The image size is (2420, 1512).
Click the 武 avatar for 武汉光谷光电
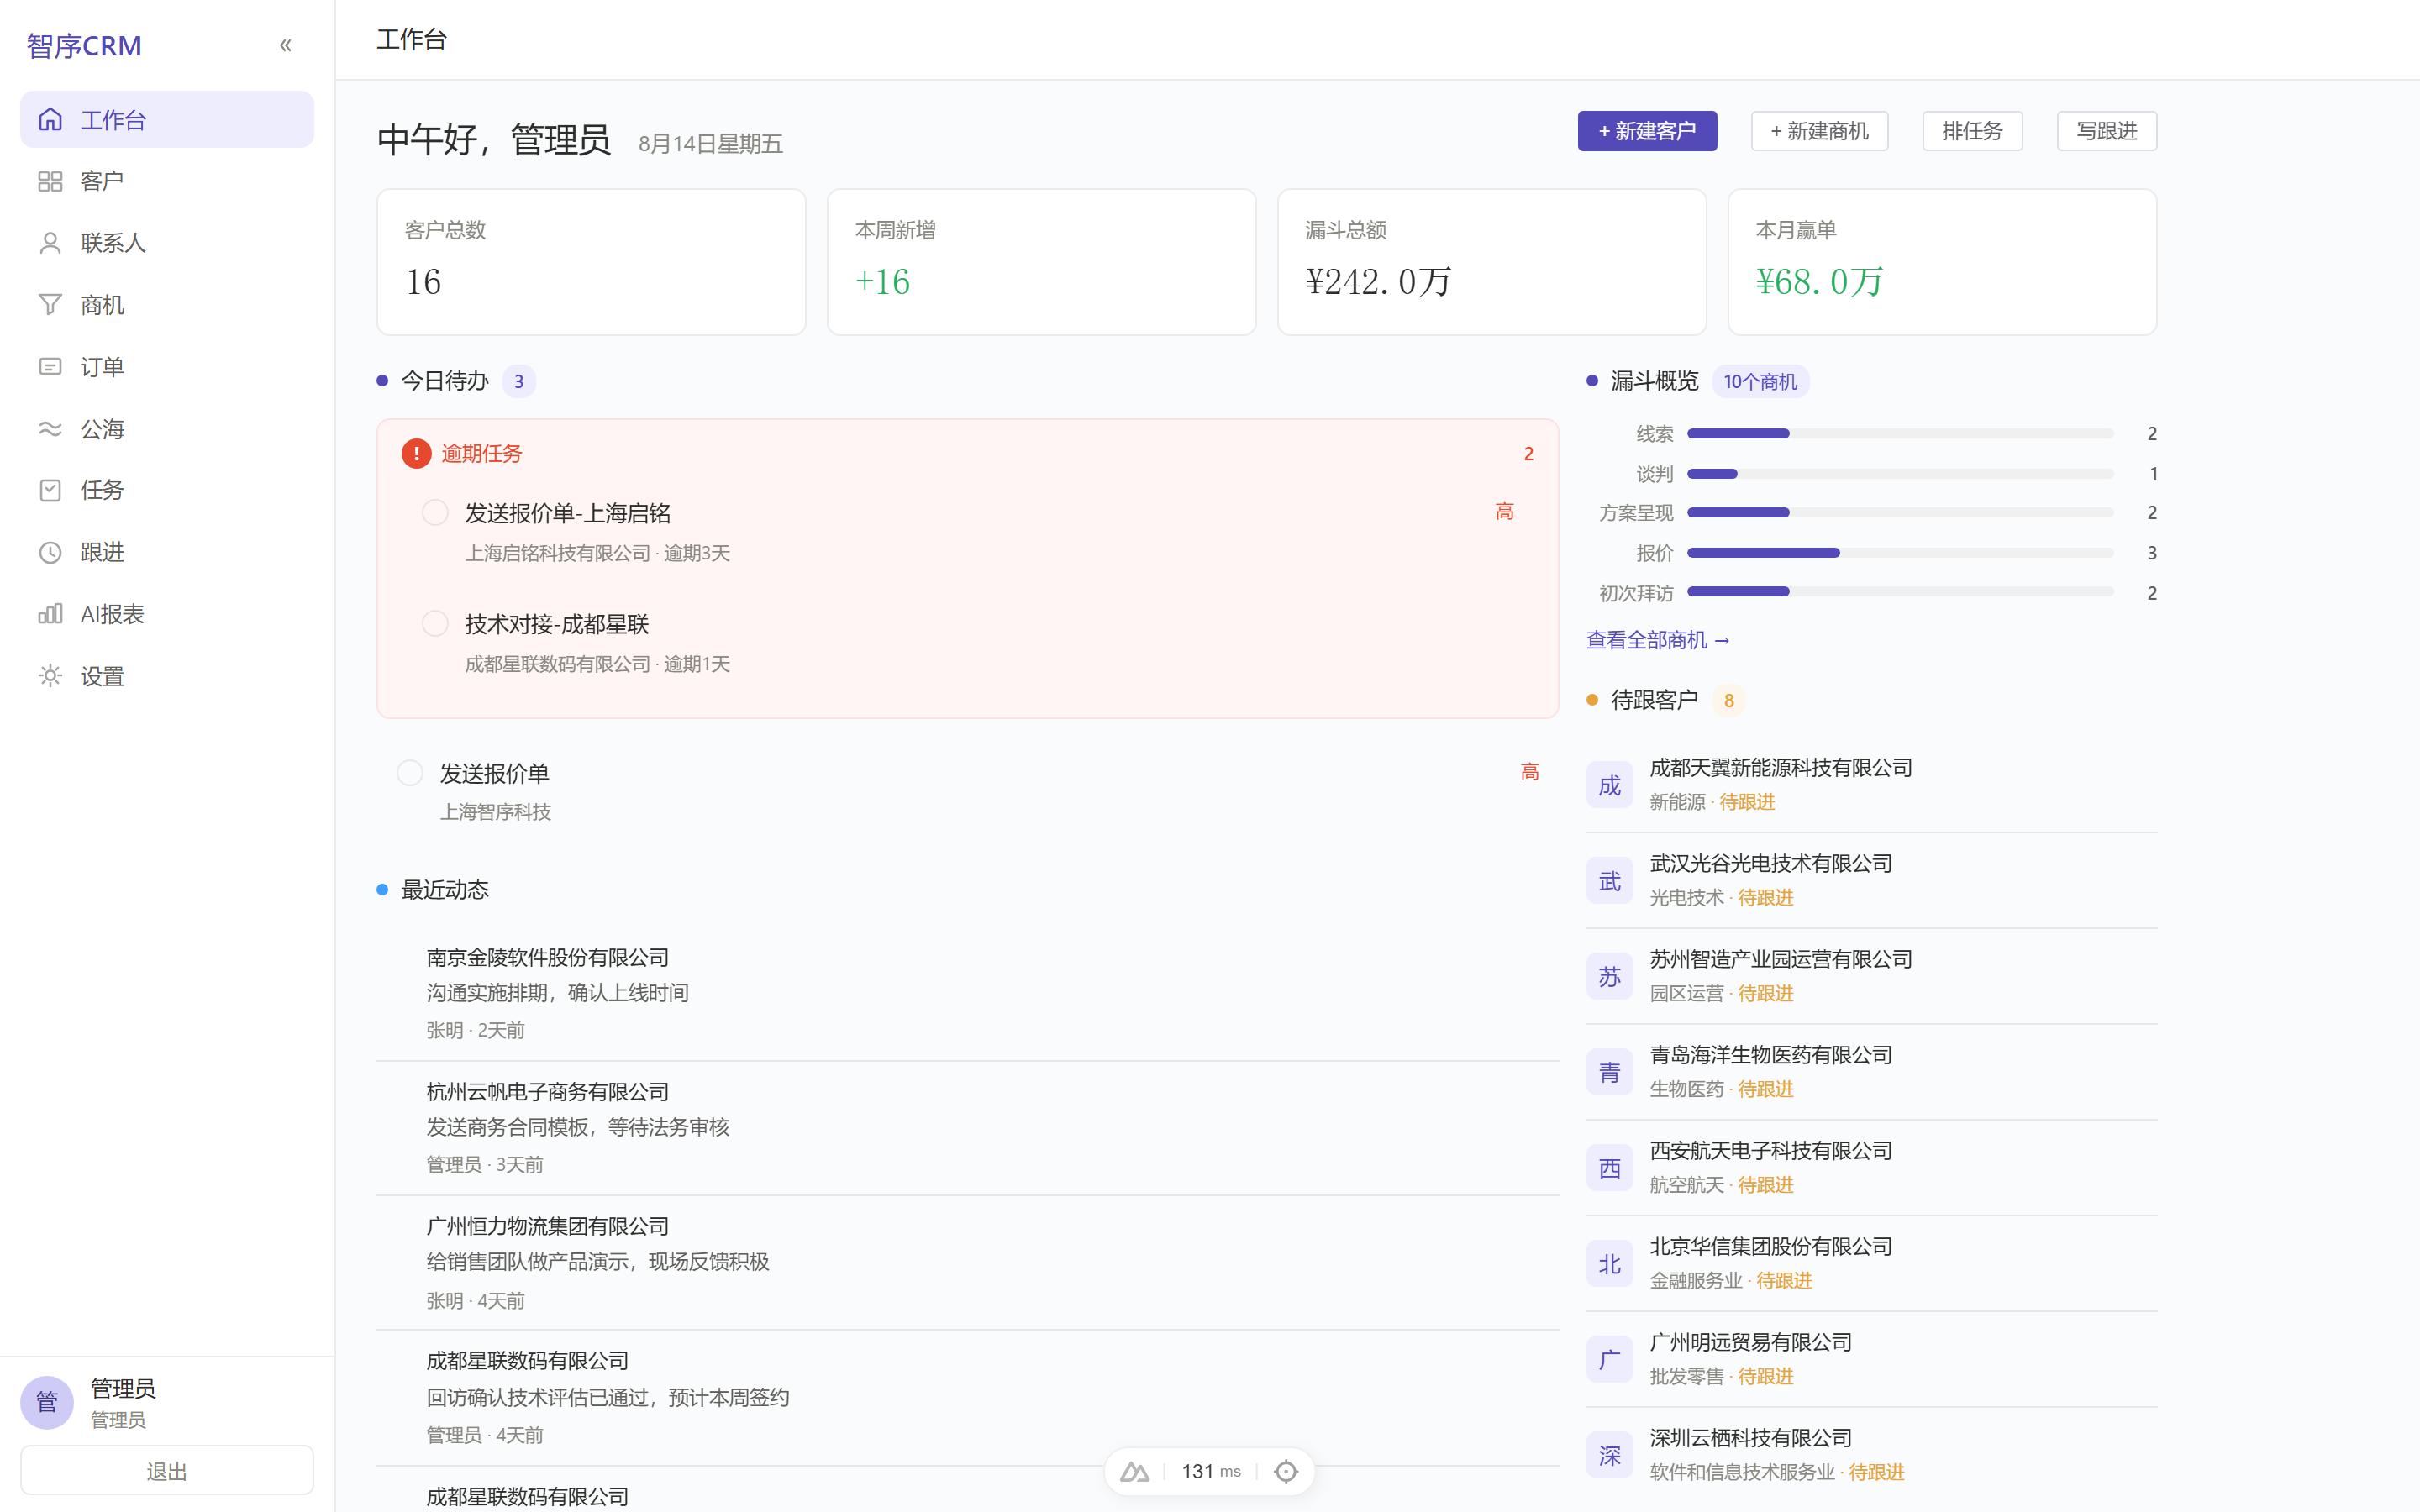click(x=1610, y=881)
